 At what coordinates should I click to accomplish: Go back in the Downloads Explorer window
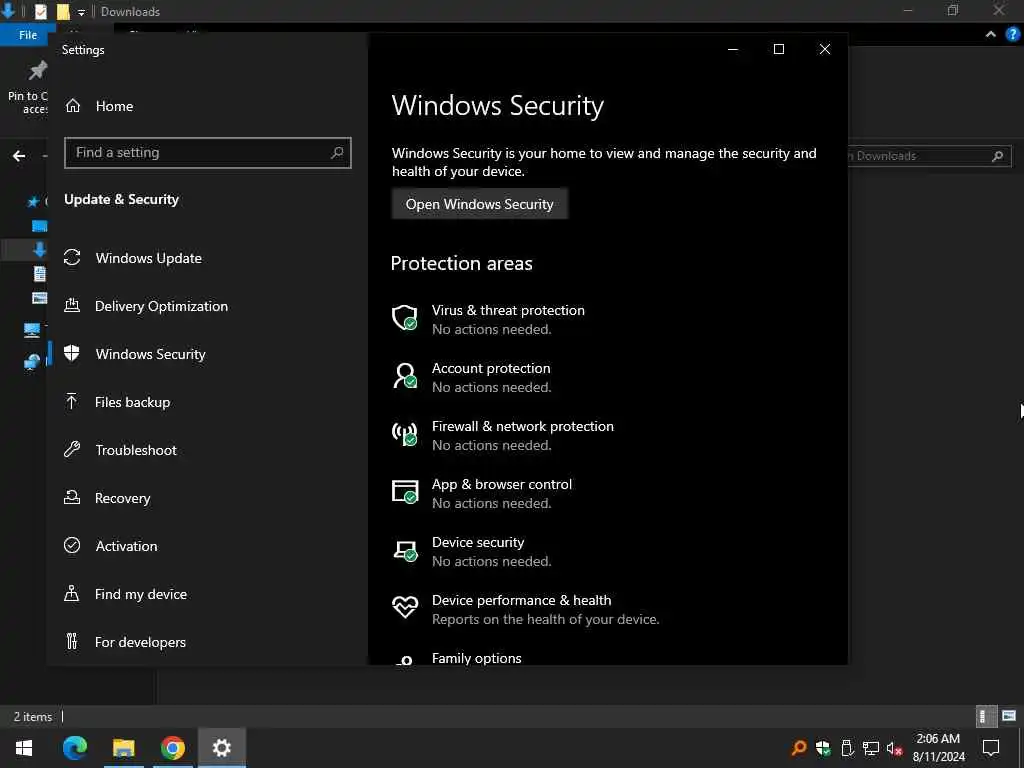coord(19,155)
